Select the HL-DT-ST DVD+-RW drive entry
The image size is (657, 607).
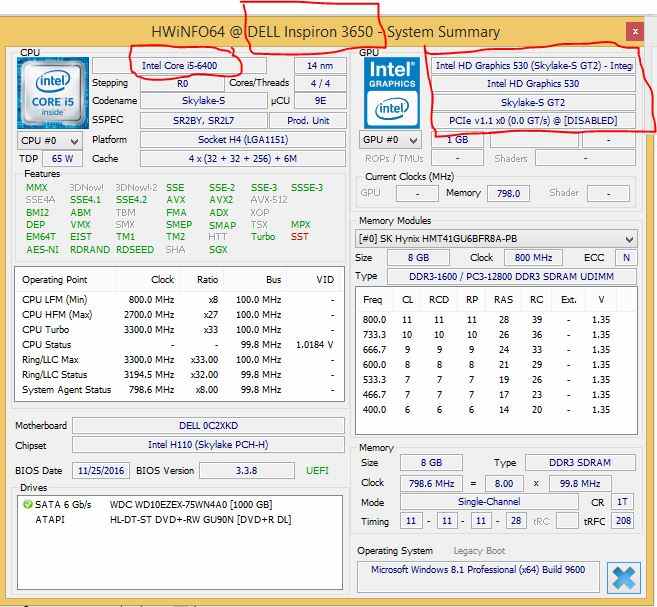(200, 519)
